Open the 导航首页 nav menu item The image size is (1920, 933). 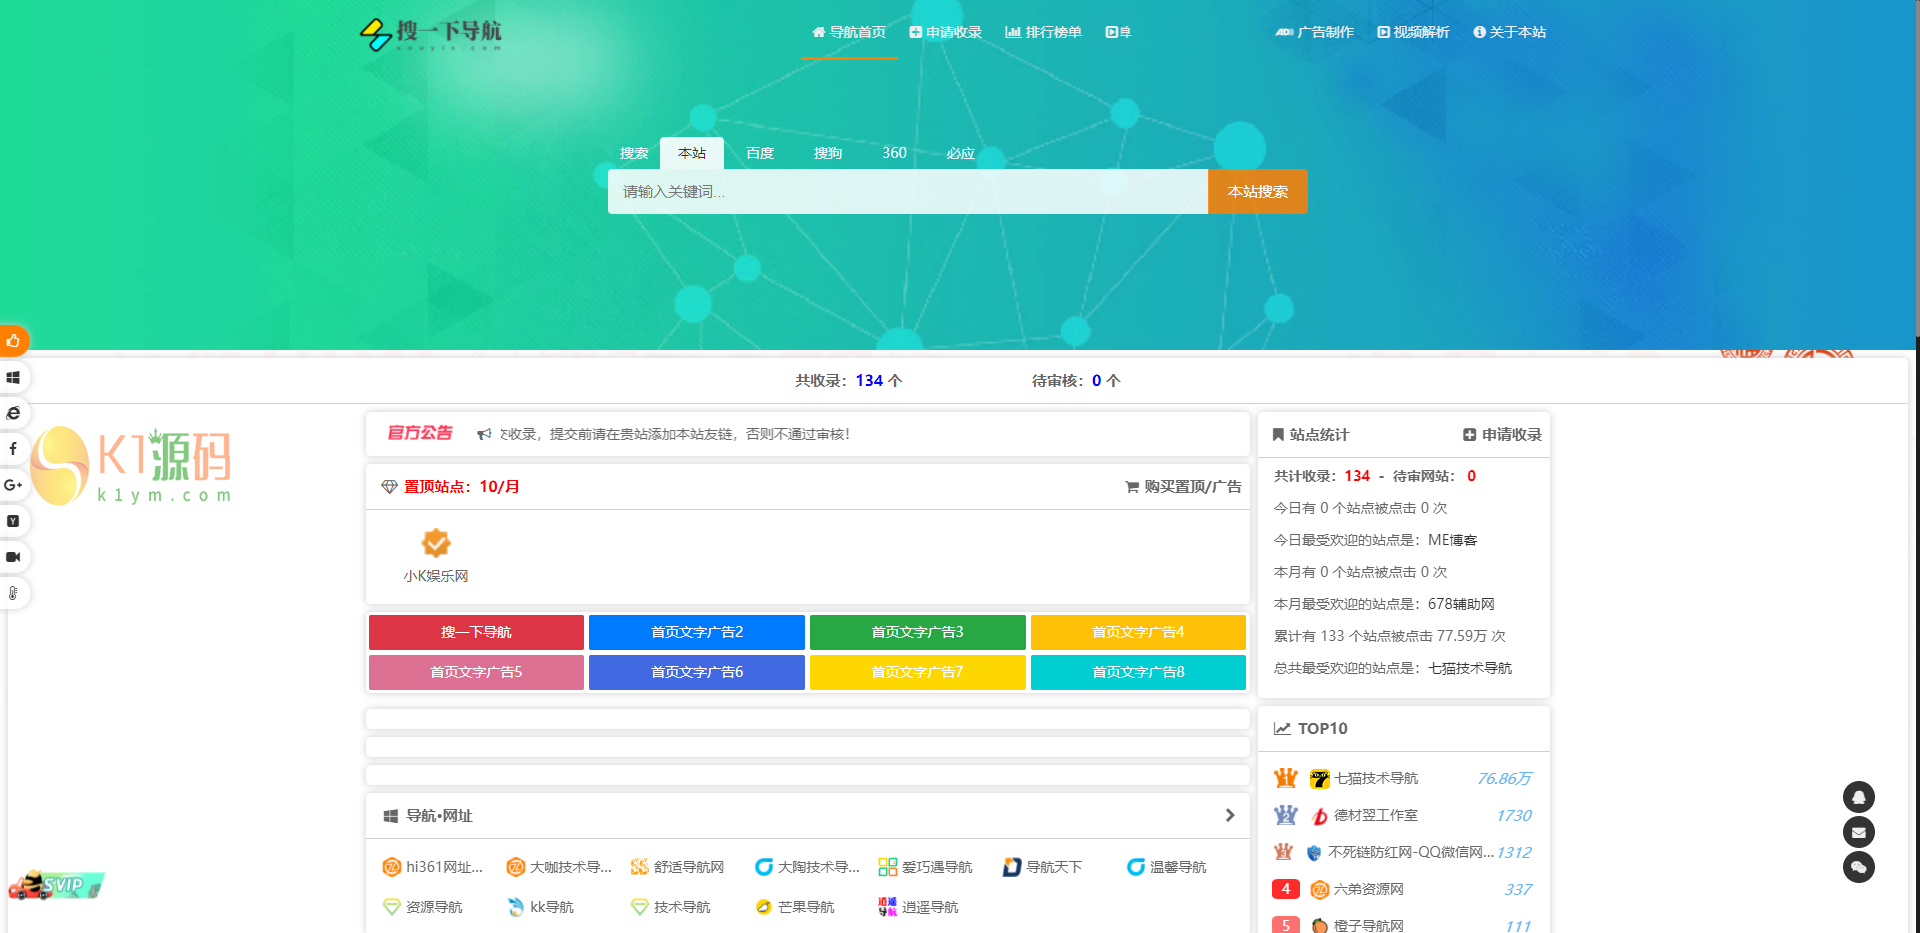click(849, 32)
